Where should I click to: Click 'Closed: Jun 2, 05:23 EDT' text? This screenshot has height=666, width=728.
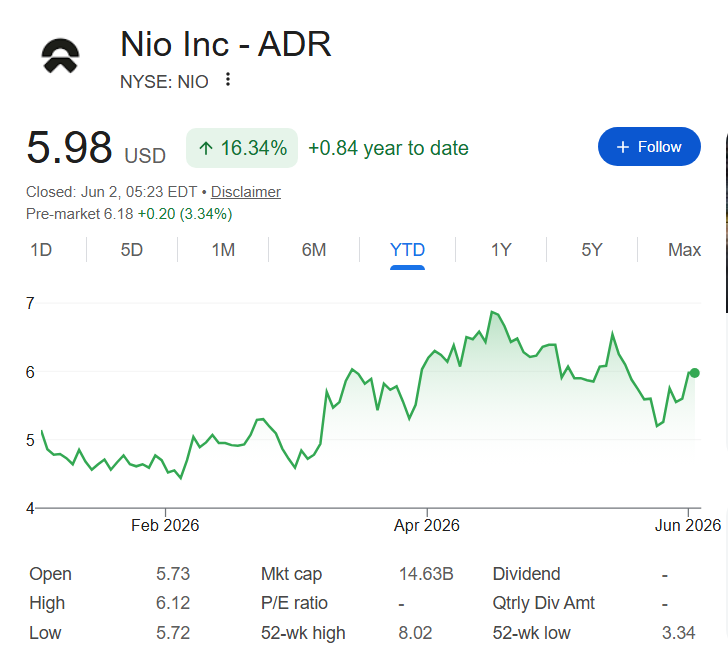[x=111, y=192]
